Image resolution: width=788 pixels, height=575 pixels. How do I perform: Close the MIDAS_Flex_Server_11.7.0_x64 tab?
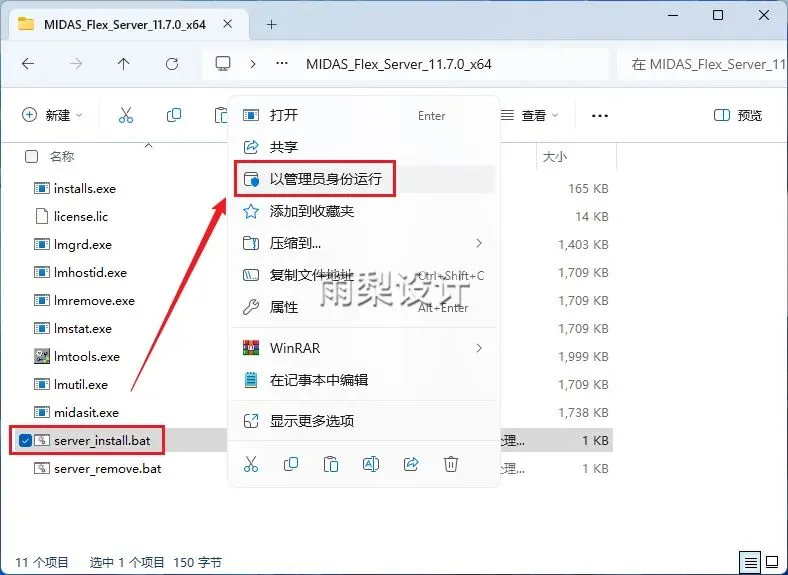[228, 24]
